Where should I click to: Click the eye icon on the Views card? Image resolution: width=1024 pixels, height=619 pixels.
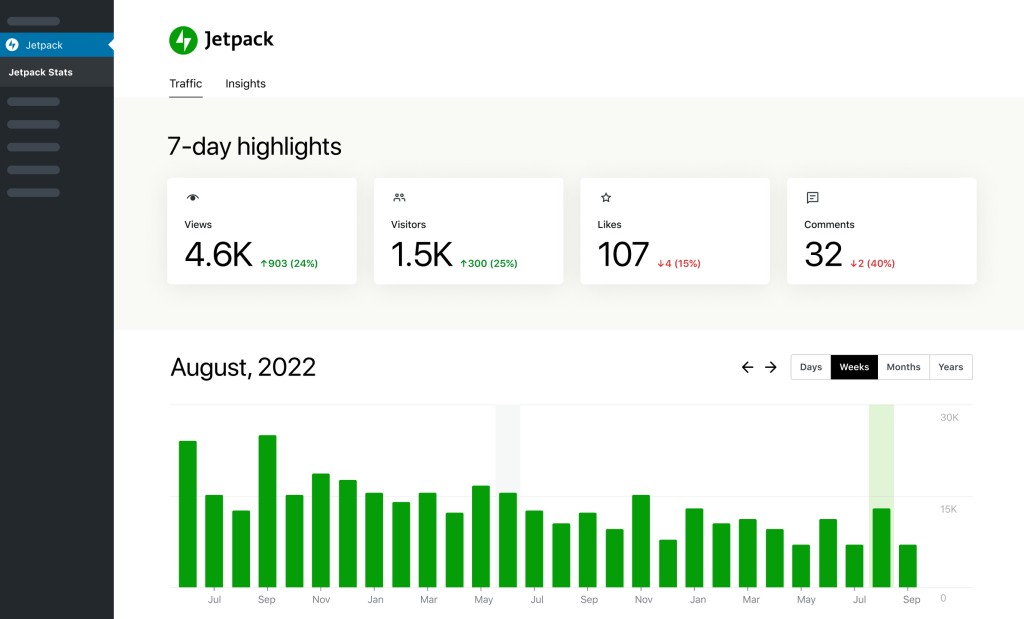pos(193,197)
